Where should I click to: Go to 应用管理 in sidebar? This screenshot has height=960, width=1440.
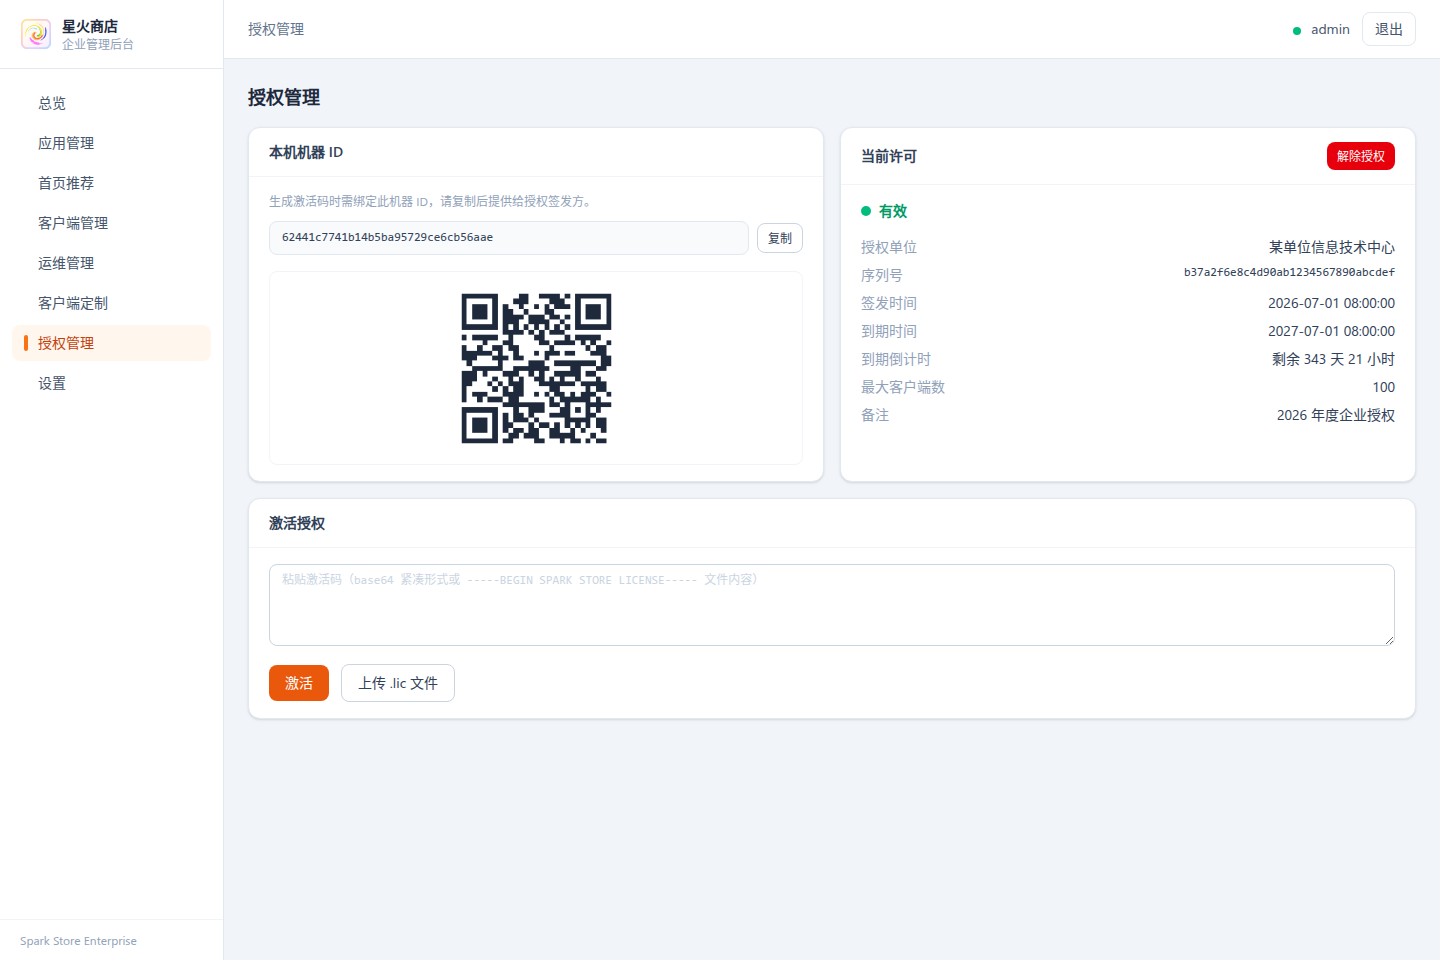pos(112,143)
